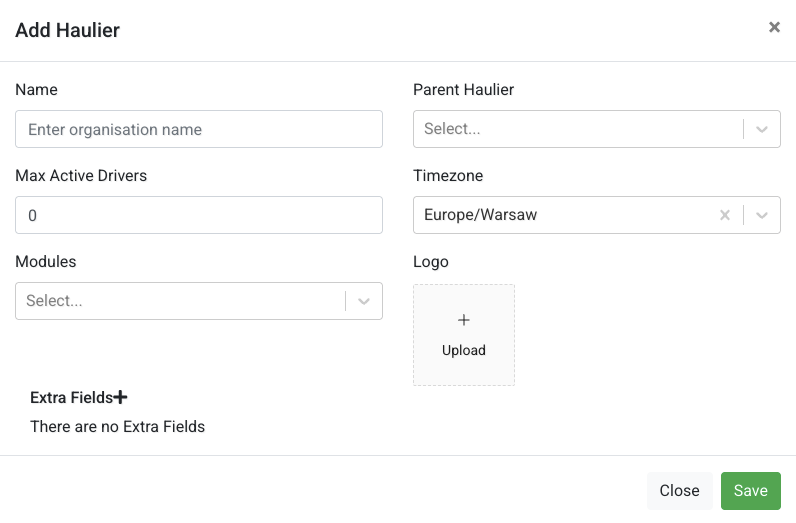Click the Close button

679,491
